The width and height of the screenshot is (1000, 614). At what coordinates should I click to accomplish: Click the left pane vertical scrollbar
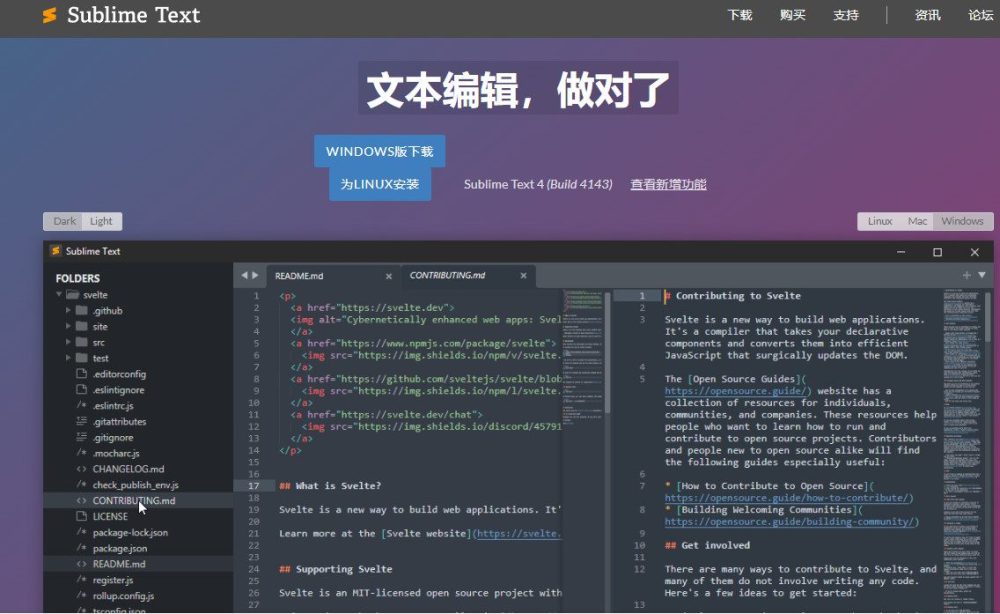click(x=607, y=353)
